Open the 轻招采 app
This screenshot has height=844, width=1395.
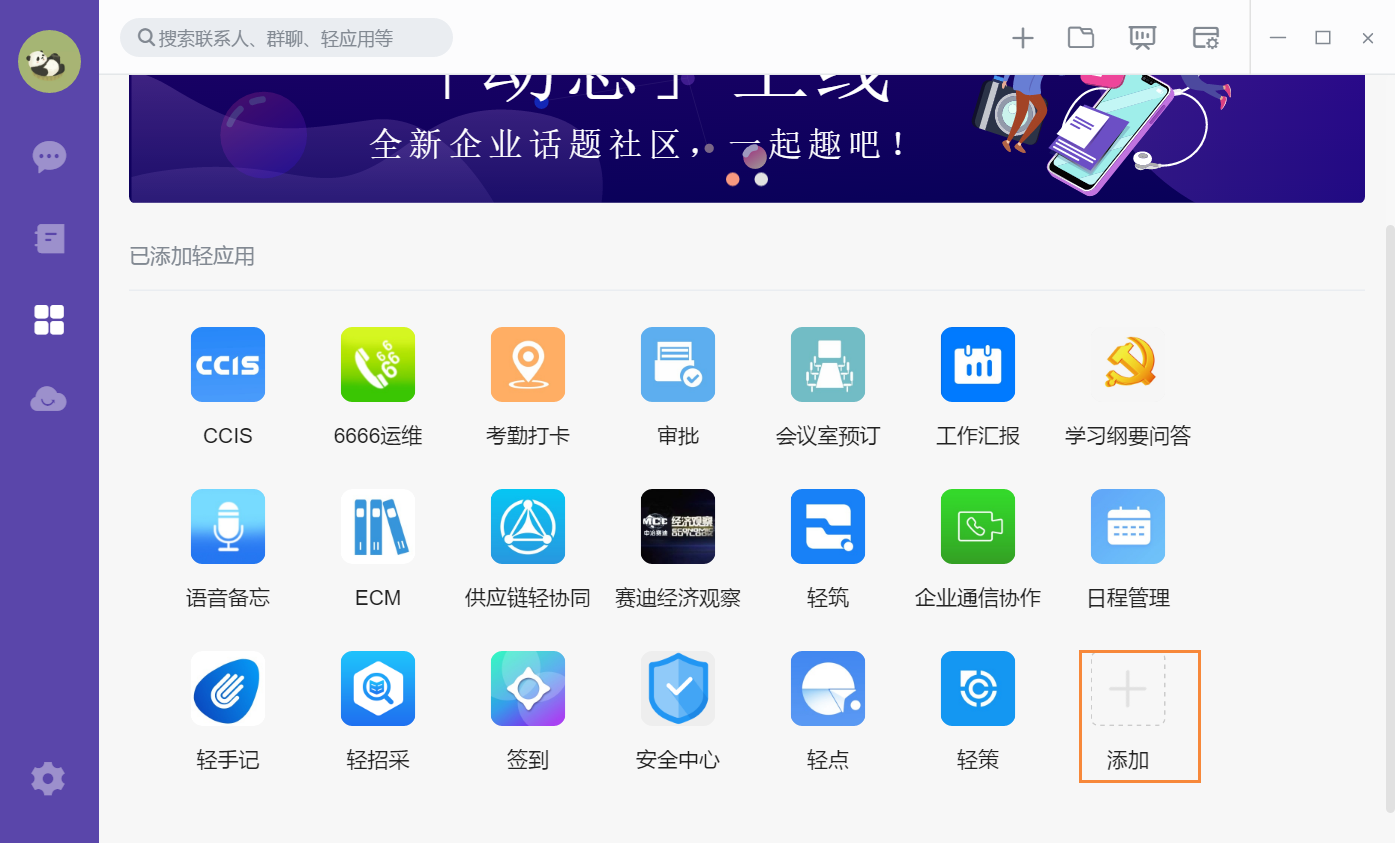[x=378, y=689]
